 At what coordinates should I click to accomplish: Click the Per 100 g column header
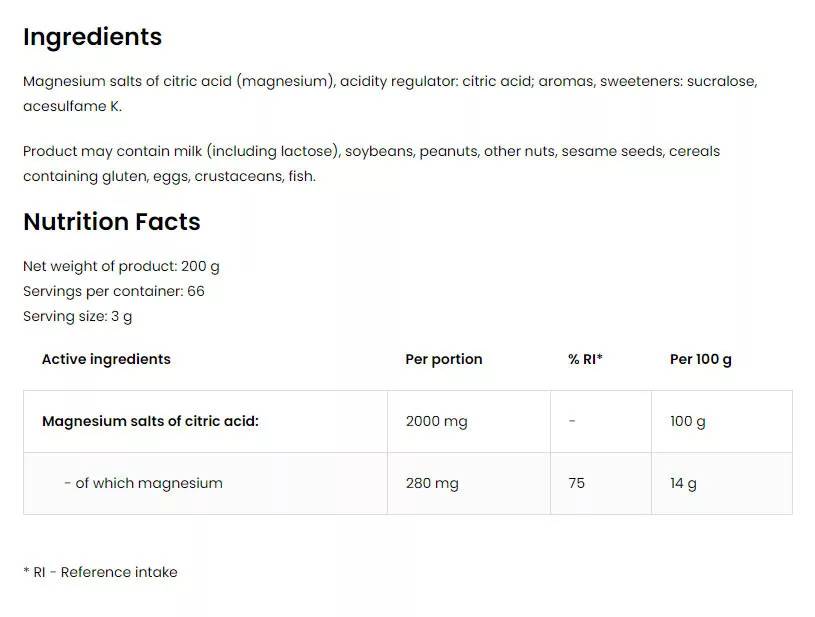700,359
